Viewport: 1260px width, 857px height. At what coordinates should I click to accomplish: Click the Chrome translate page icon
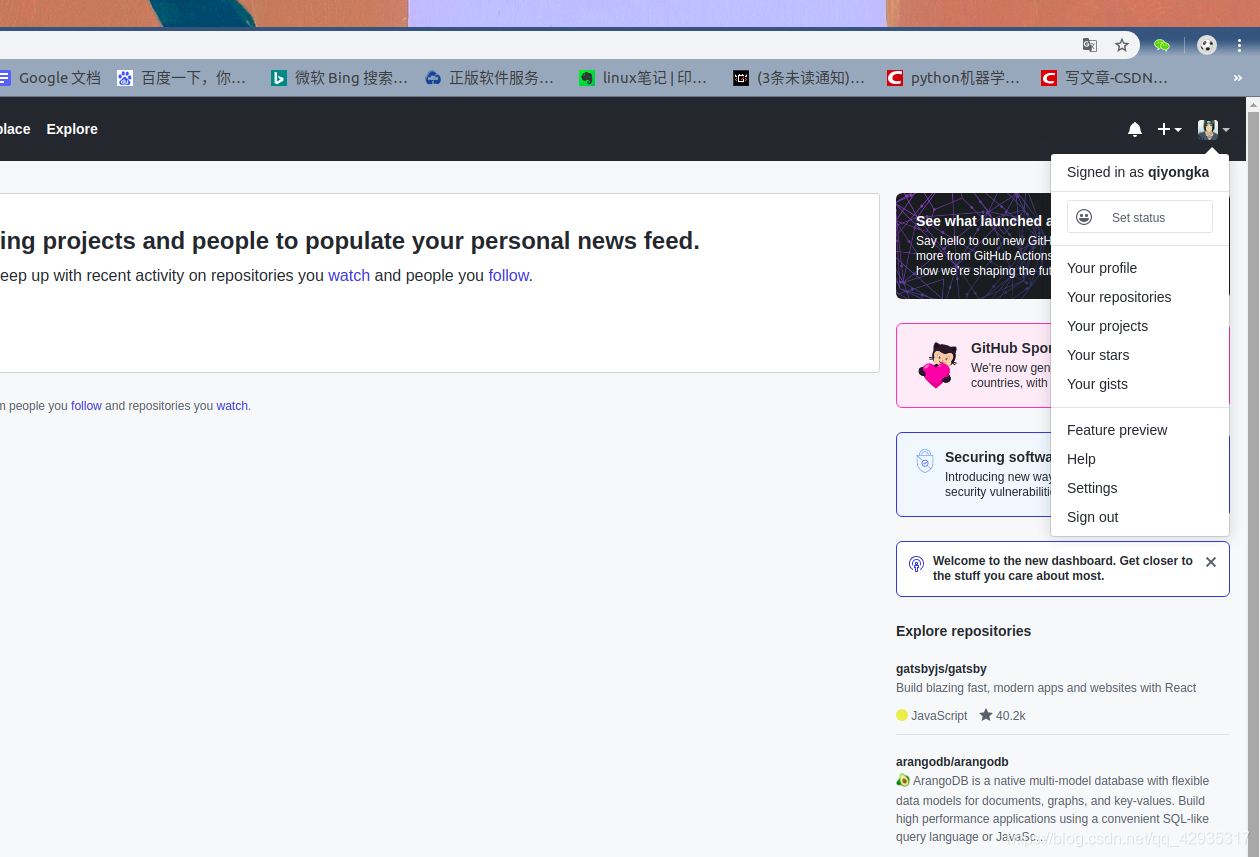[1090, 45]
